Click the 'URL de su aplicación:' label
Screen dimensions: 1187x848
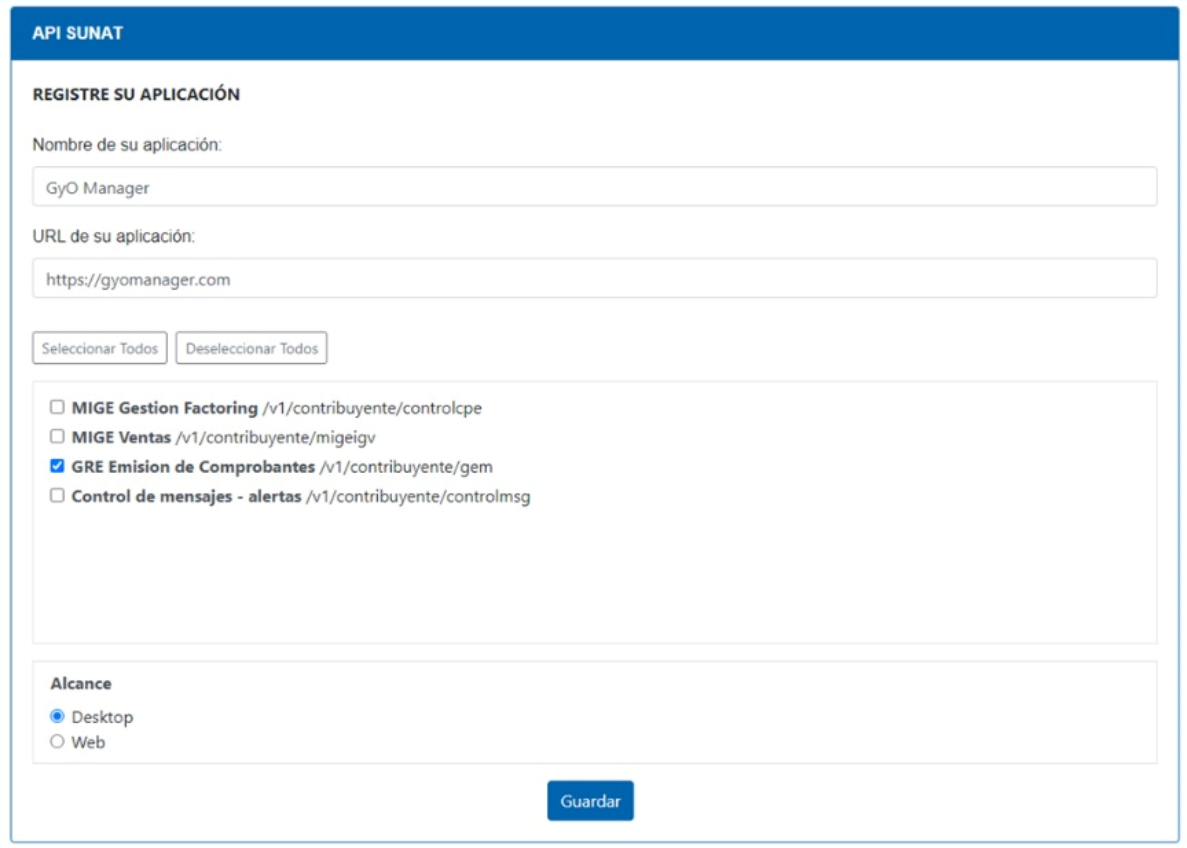pos(114,236)
